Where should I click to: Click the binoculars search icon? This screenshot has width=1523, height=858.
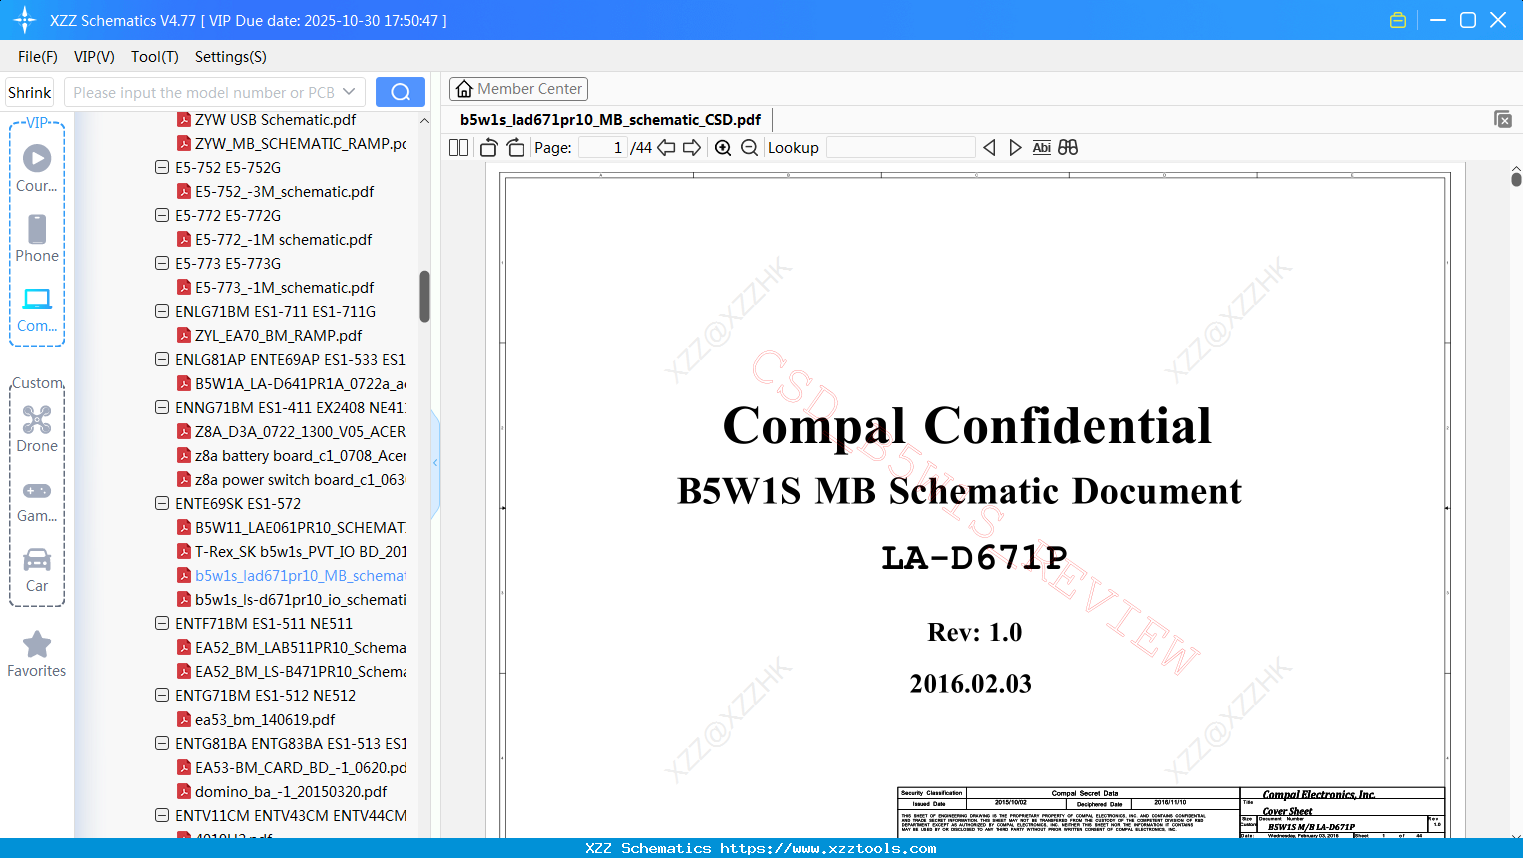click(1068, 148)
